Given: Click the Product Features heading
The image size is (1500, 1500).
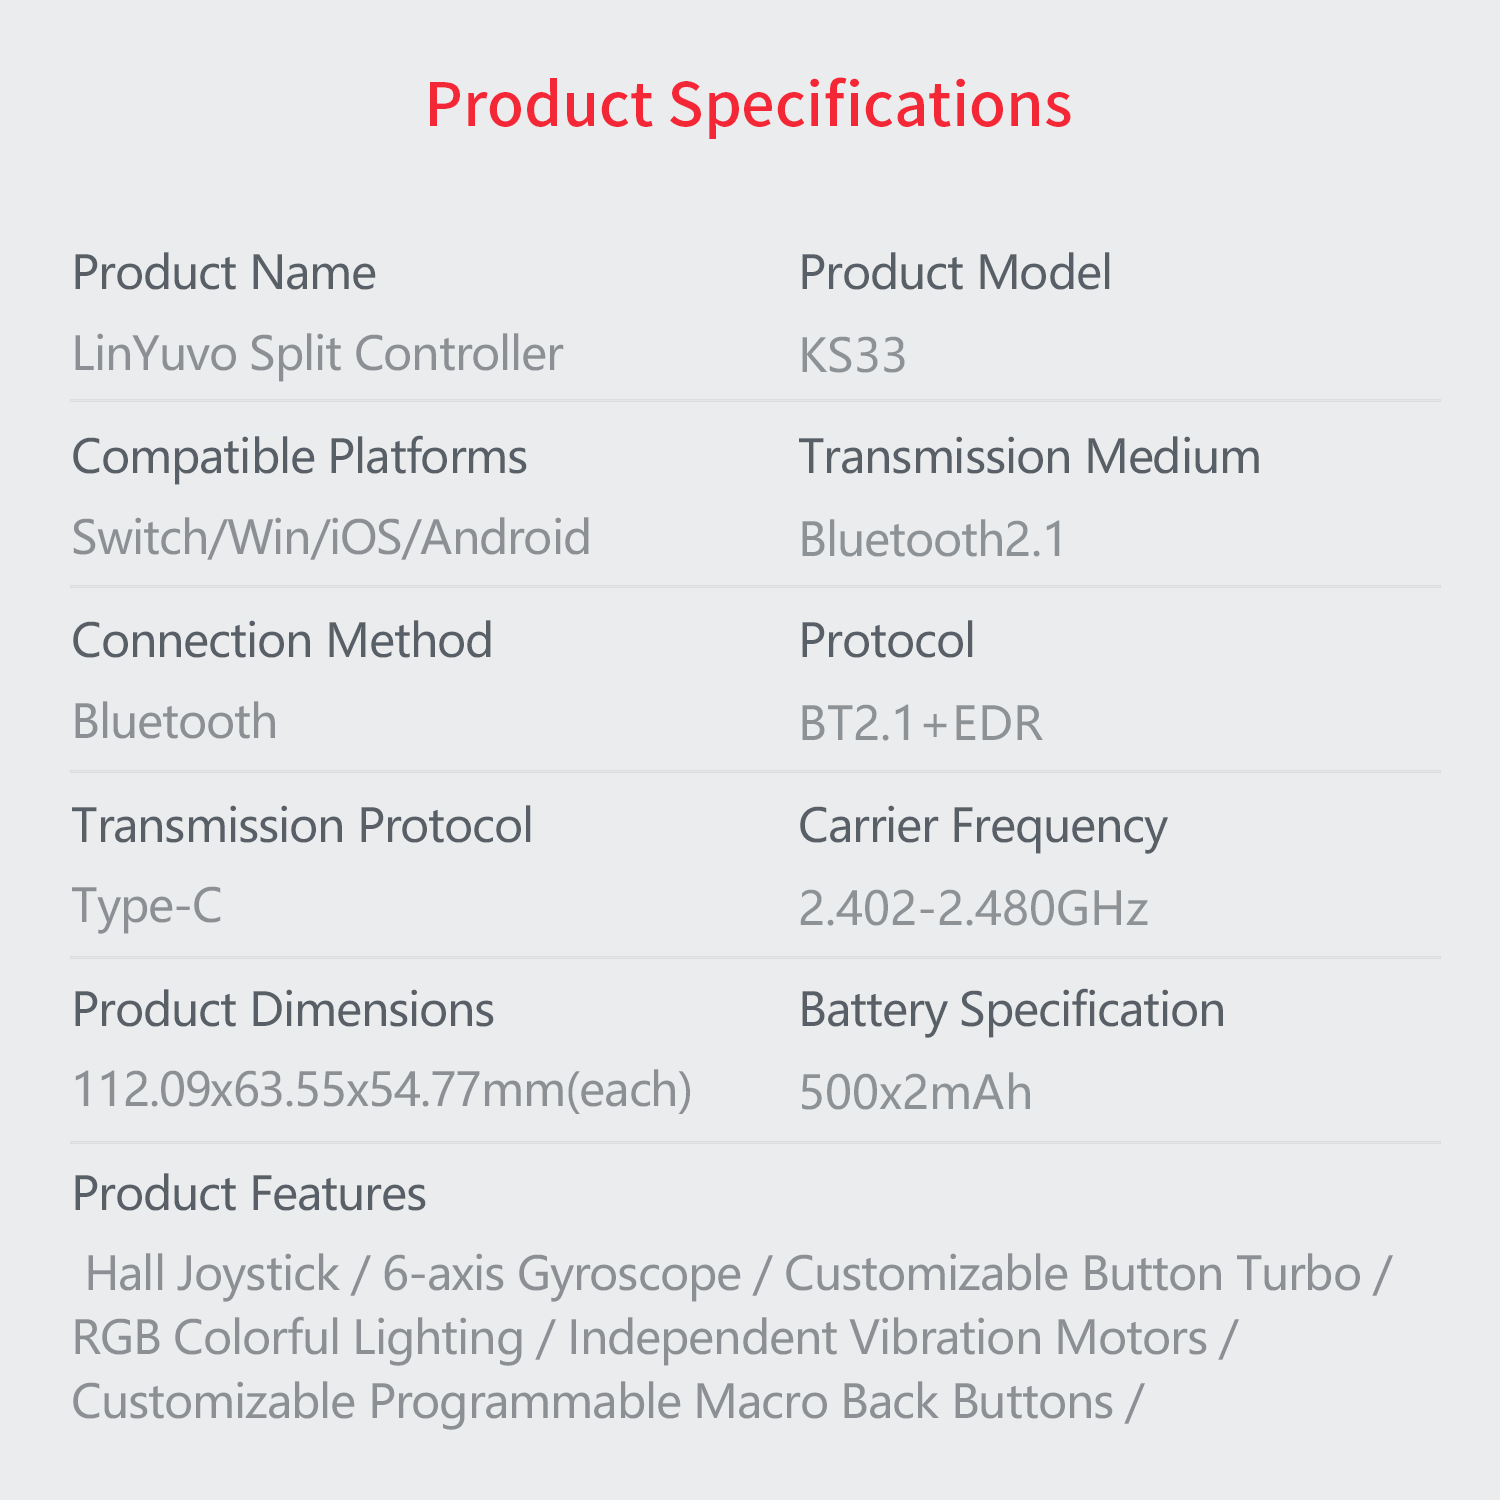Looking at the screenshot, I should coord(249,1194).
